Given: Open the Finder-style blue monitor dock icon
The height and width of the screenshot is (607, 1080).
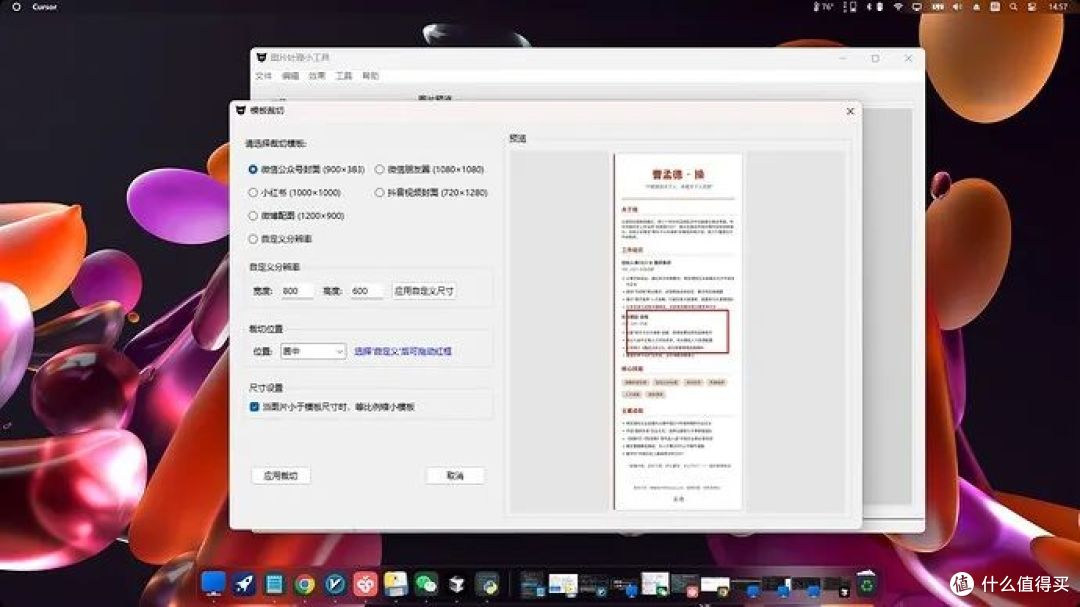Looking at the screenshot, I should pos(213,584).
